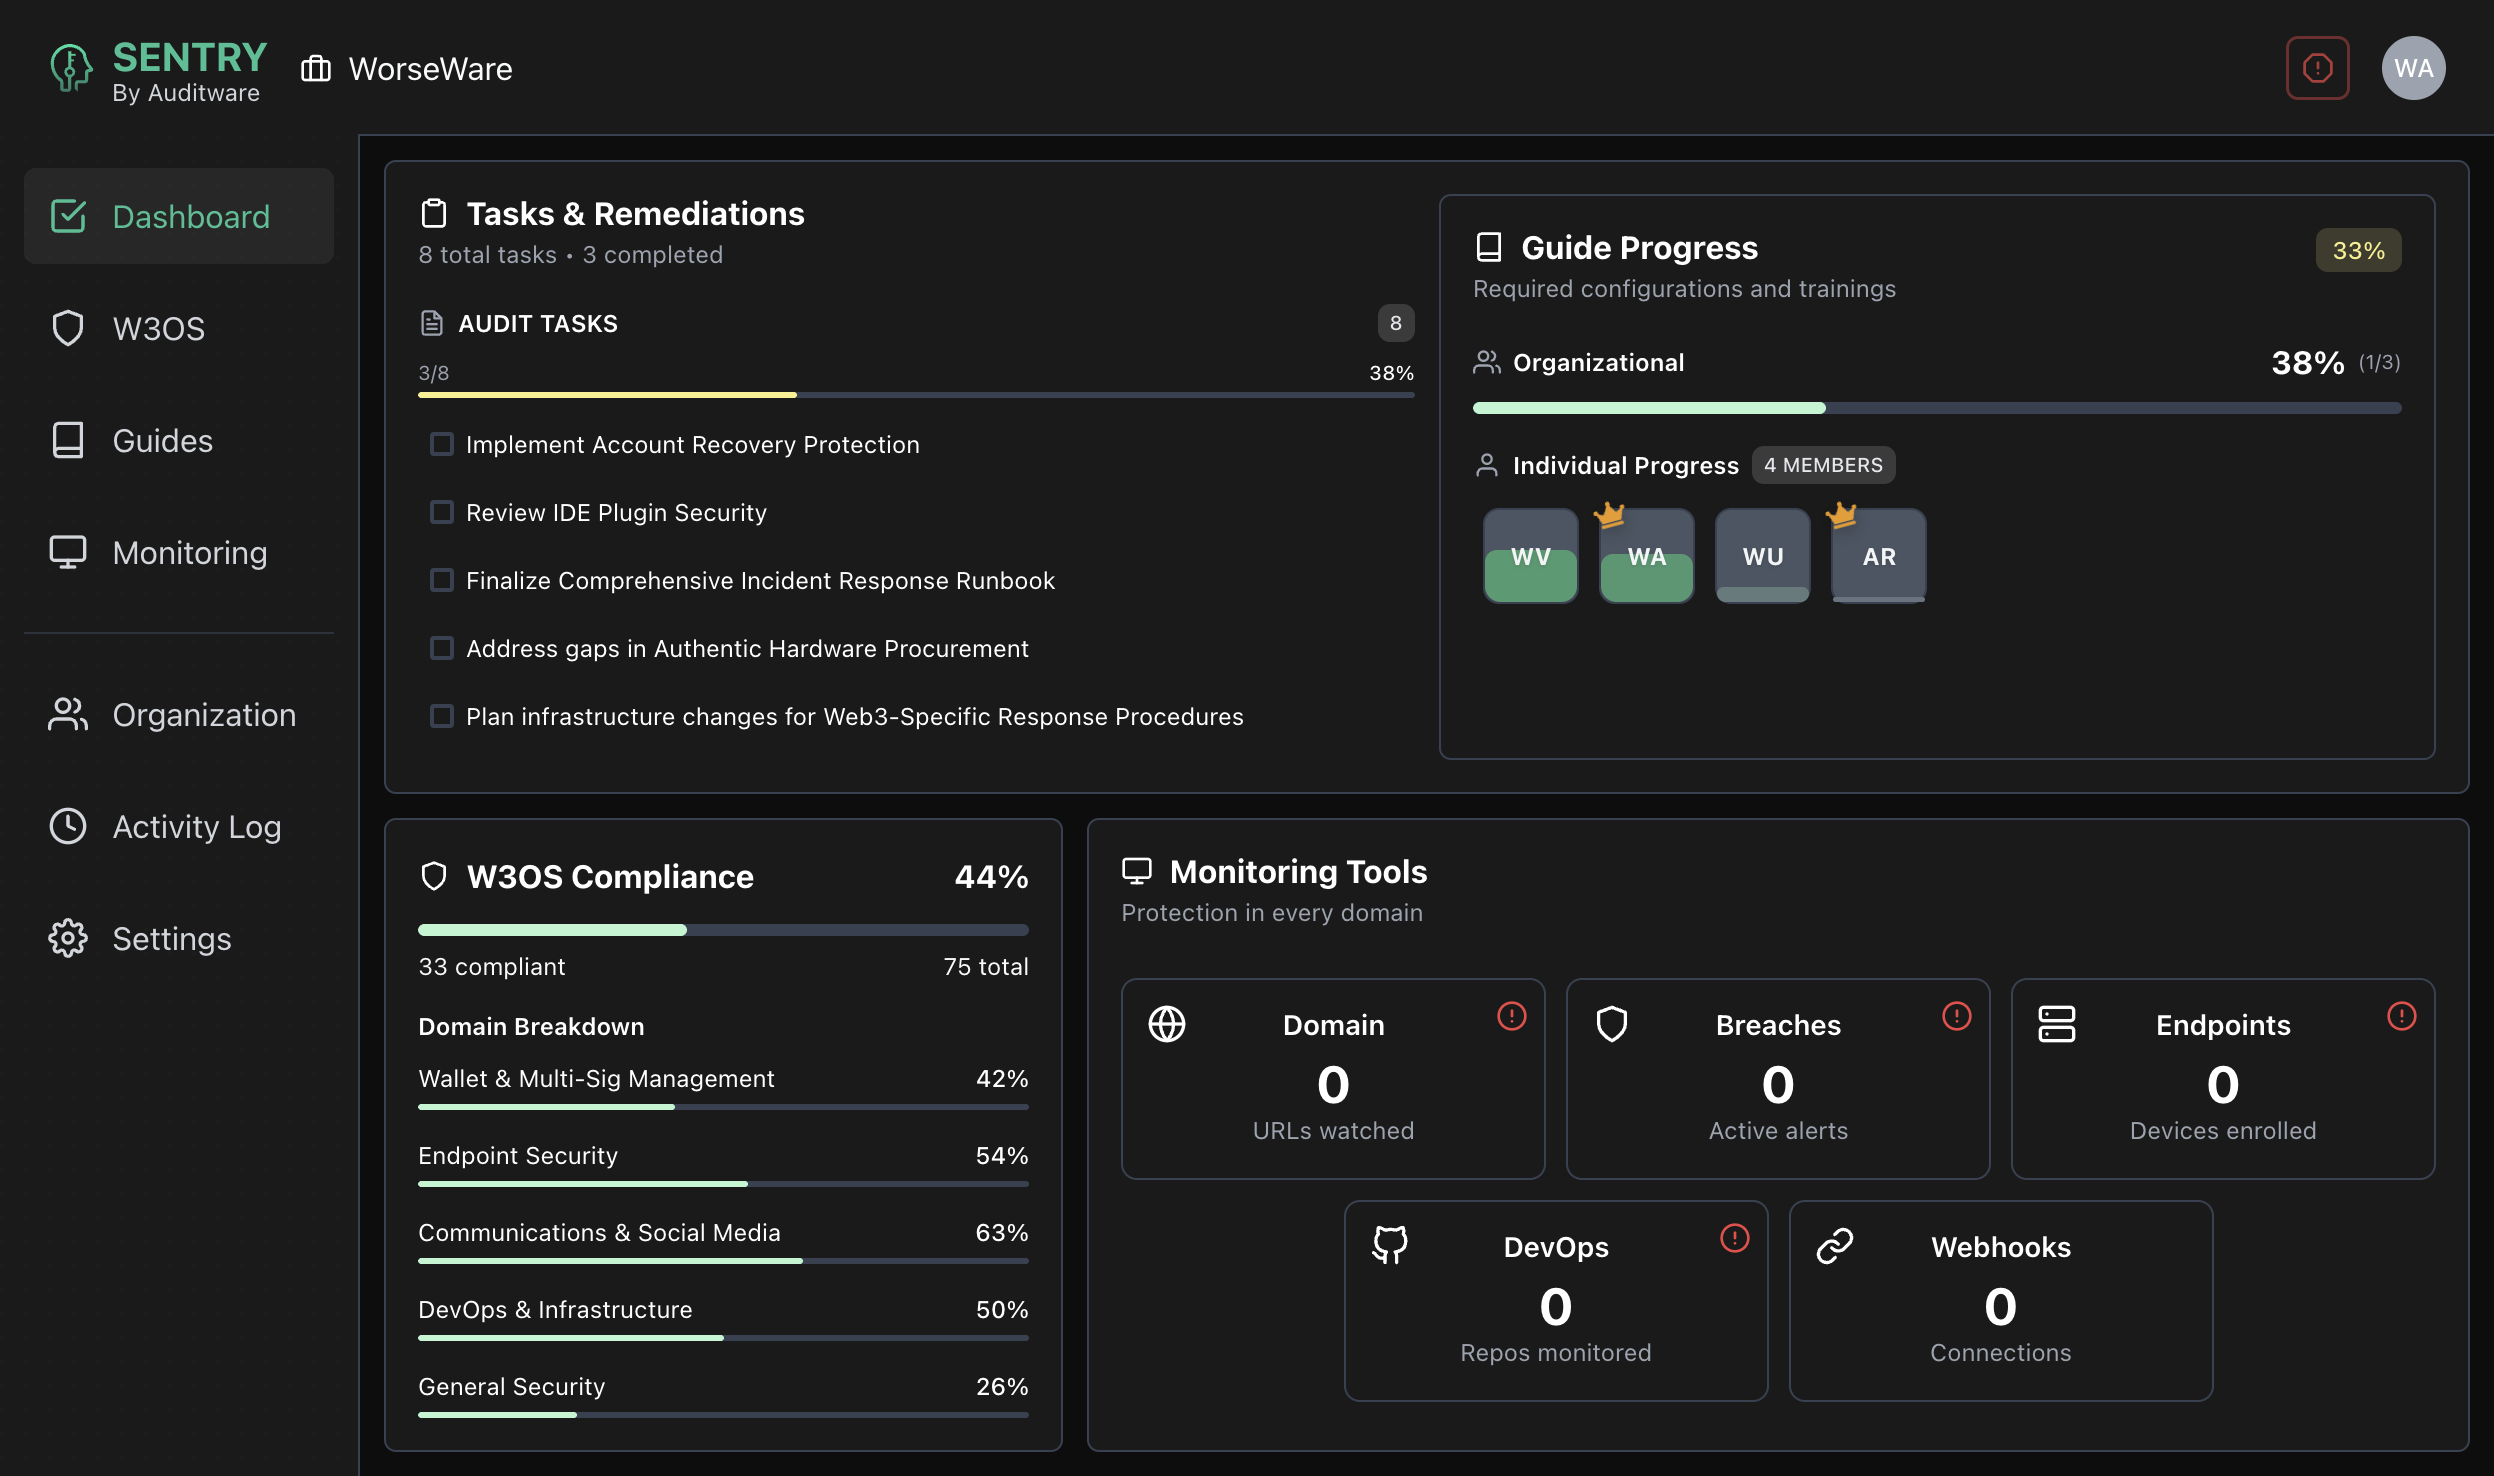Open the Settings gear icon
Image resolution: width=2494 pixels, height=1476 pixels.
(x=68, y=938)
